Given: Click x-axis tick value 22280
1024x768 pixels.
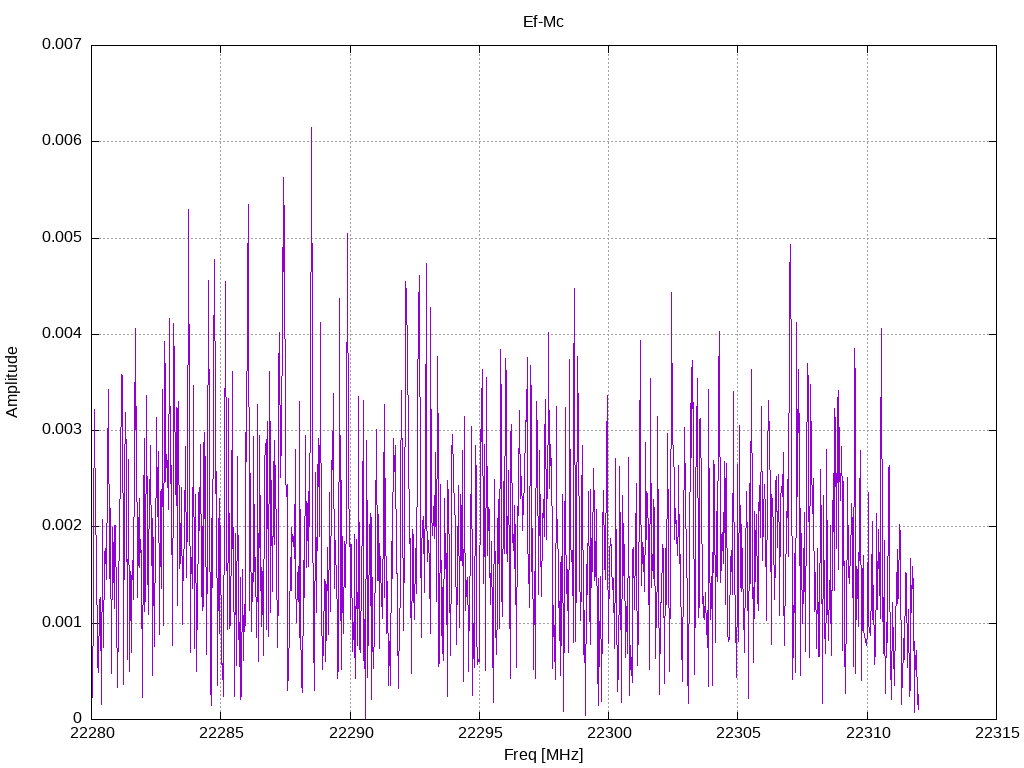Looking at the screenshot, I should [92, 733].
